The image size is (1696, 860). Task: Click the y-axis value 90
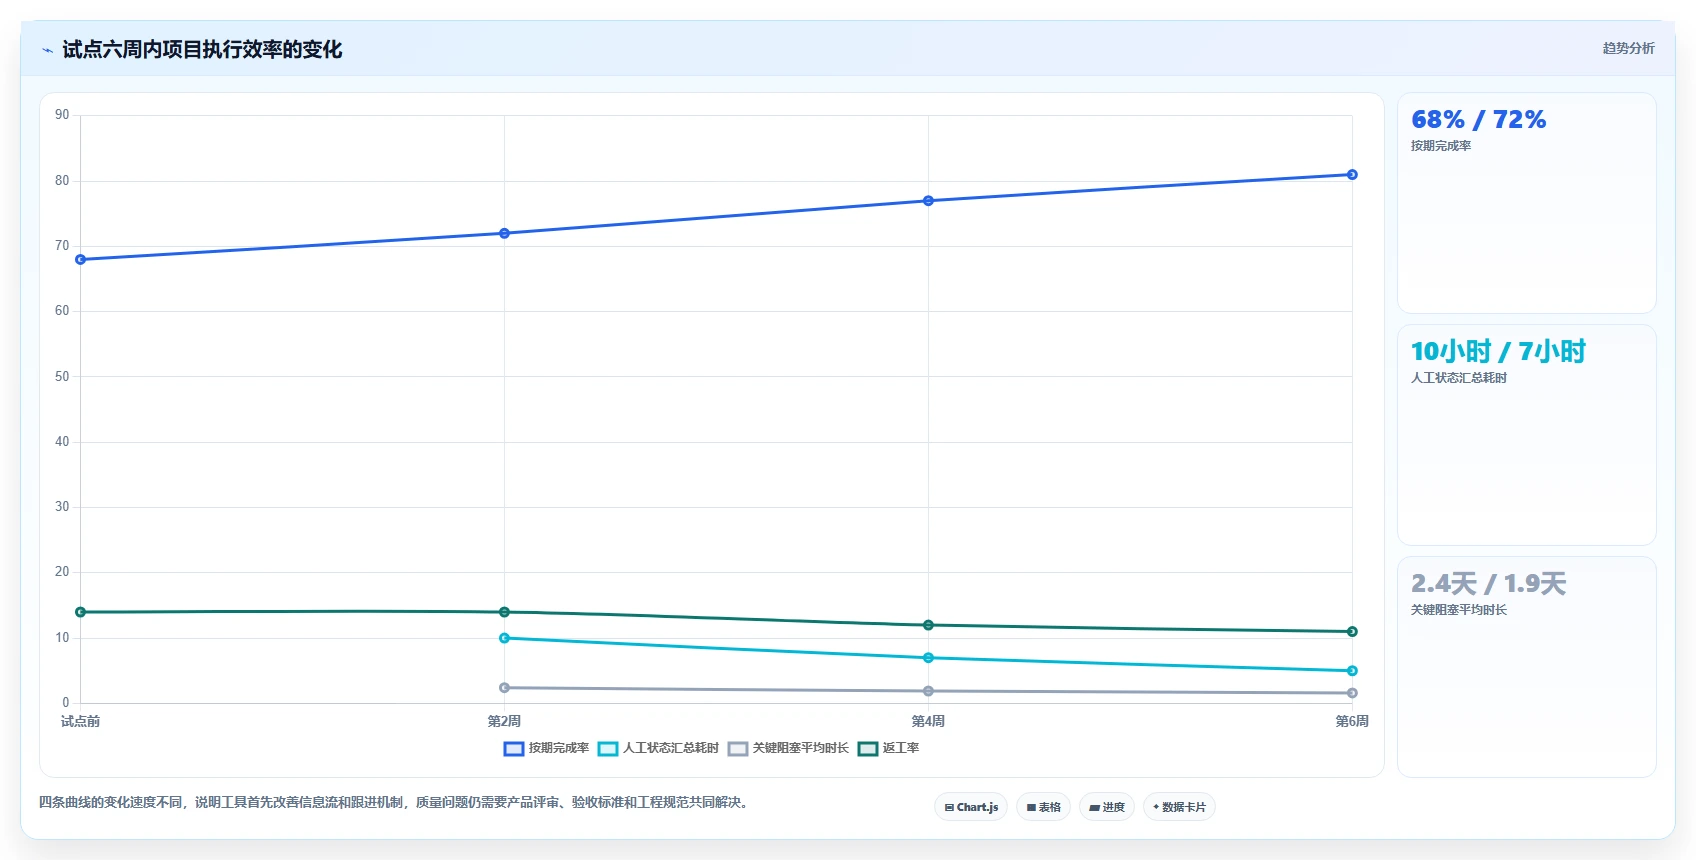coord(62,115)
